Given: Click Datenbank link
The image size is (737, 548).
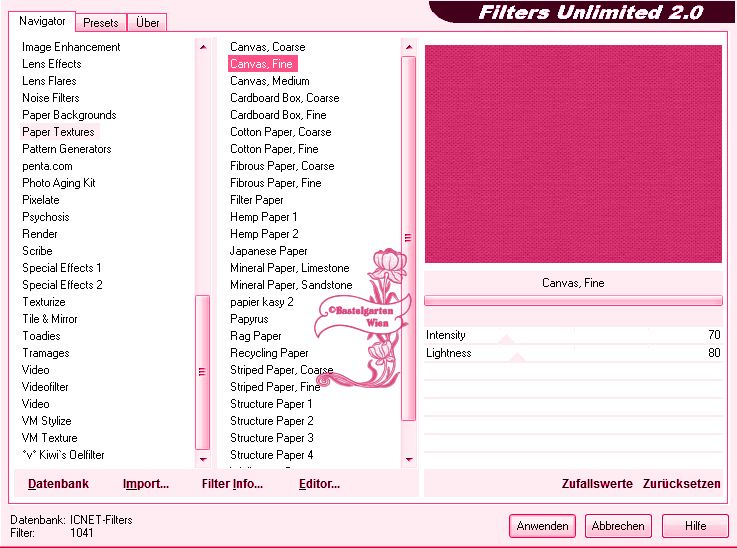Looking at the screenshot, I should pyautogui.click(x=58, y=484).
